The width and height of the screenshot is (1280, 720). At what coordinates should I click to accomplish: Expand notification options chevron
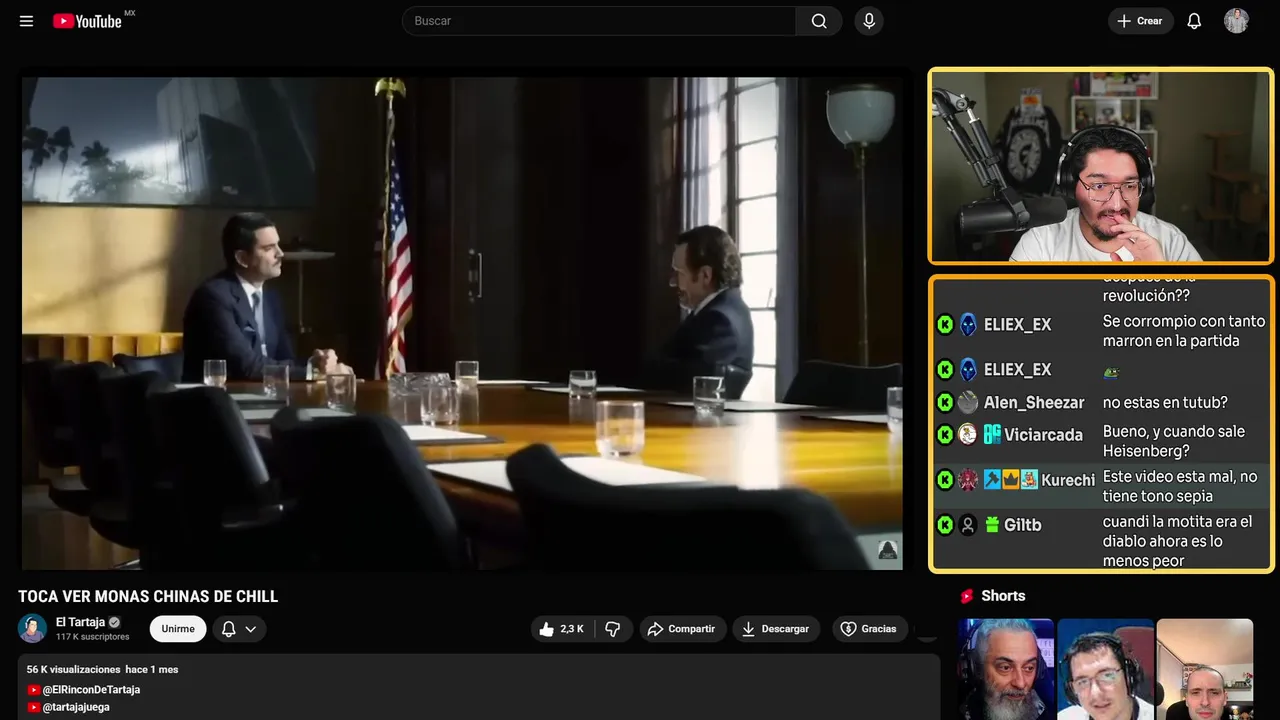pyautogui.click(x=251, y=629)
